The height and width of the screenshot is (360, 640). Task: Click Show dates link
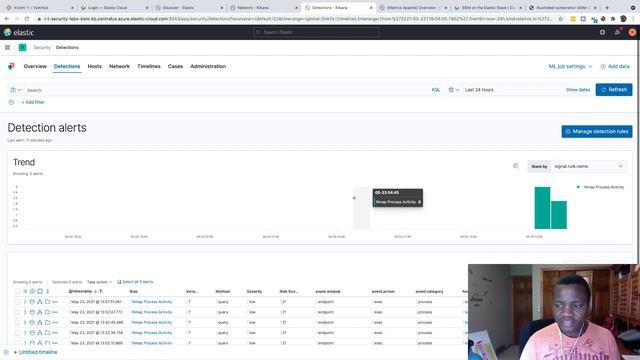(x=578, y=90)
